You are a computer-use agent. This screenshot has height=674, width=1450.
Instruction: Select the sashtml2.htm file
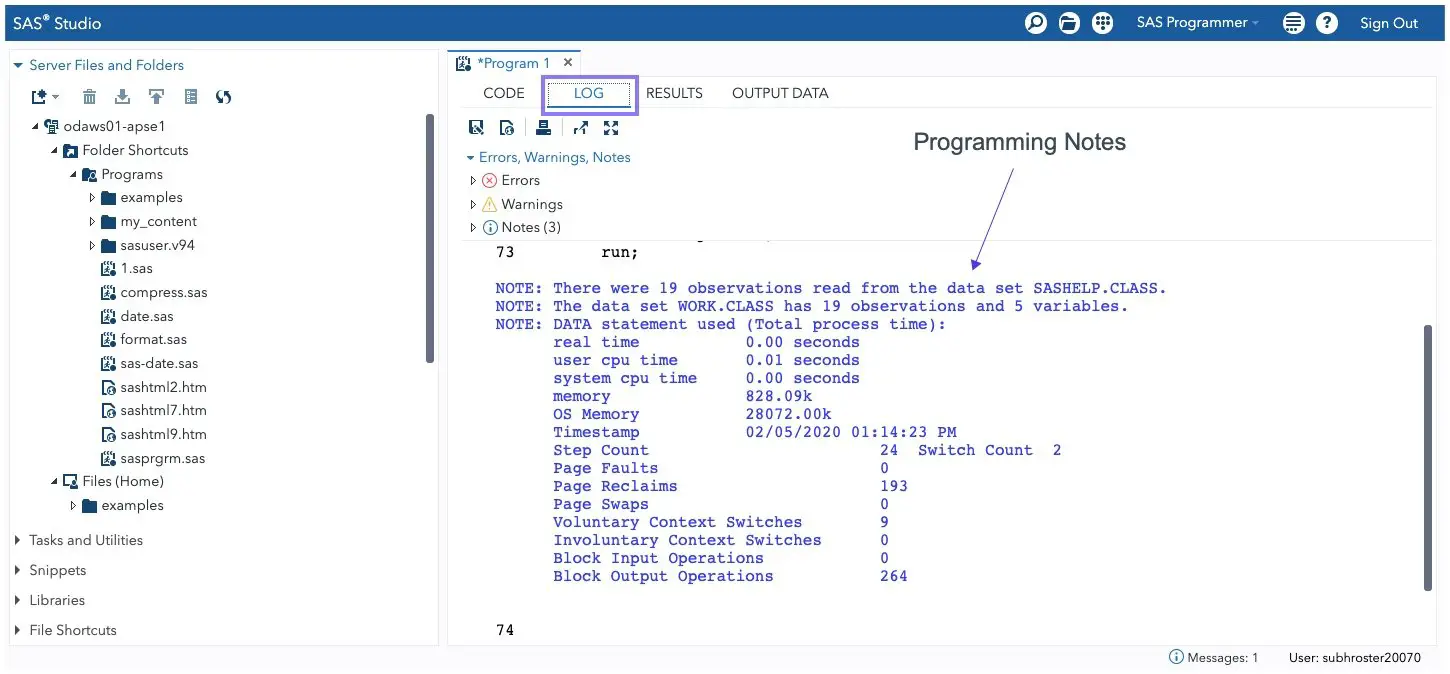point(154,387)
